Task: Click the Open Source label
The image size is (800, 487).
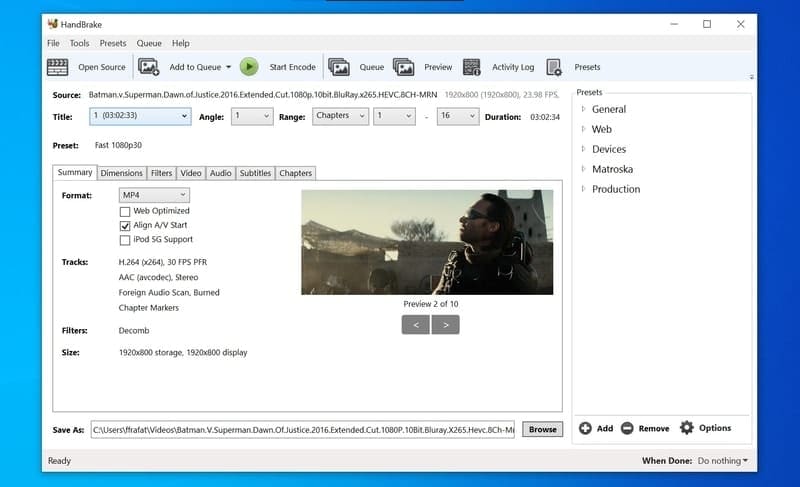Action: (102, 67)
